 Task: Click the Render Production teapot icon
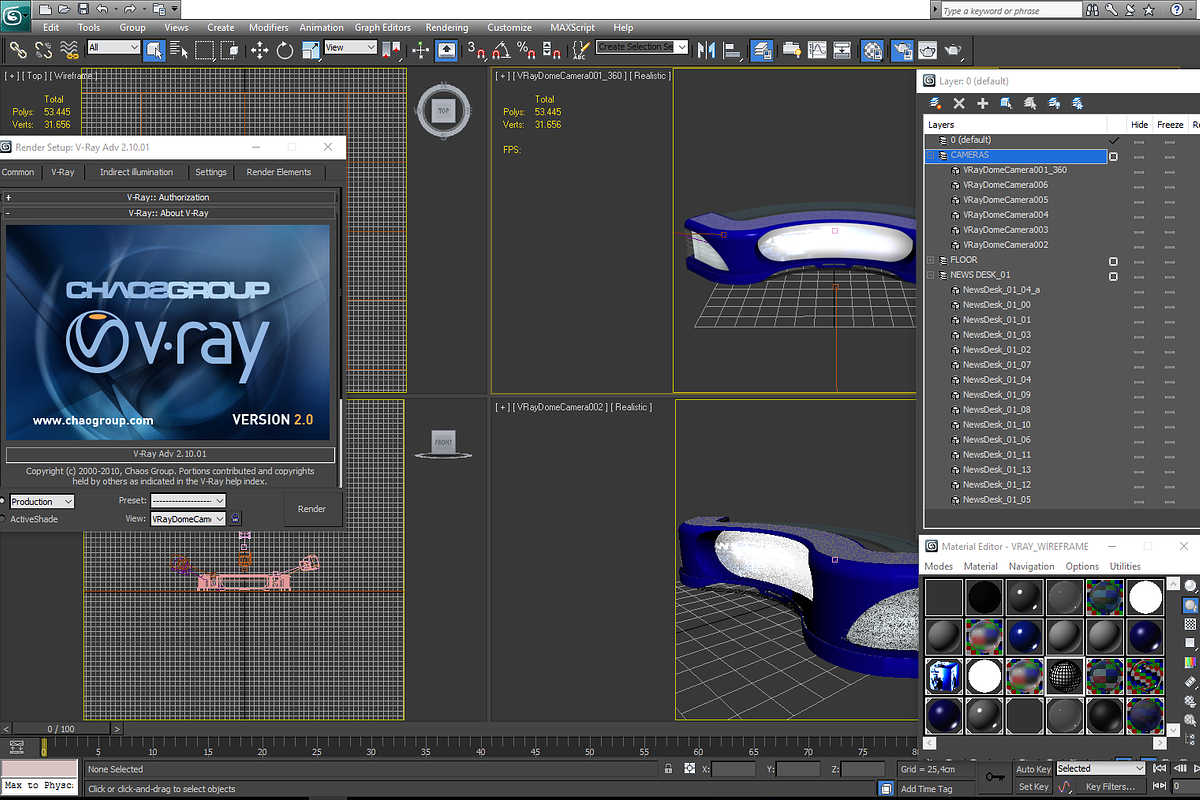955,49
